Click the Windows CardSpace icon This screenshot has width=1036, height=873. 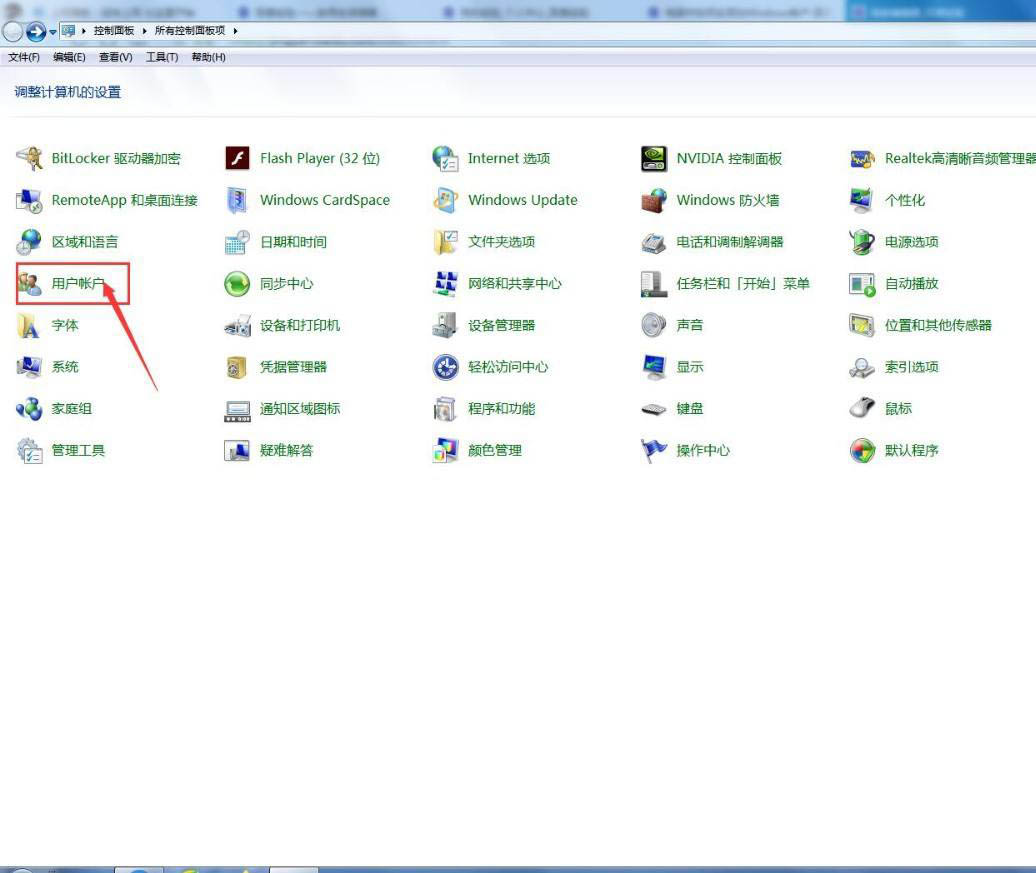(237, 200)
